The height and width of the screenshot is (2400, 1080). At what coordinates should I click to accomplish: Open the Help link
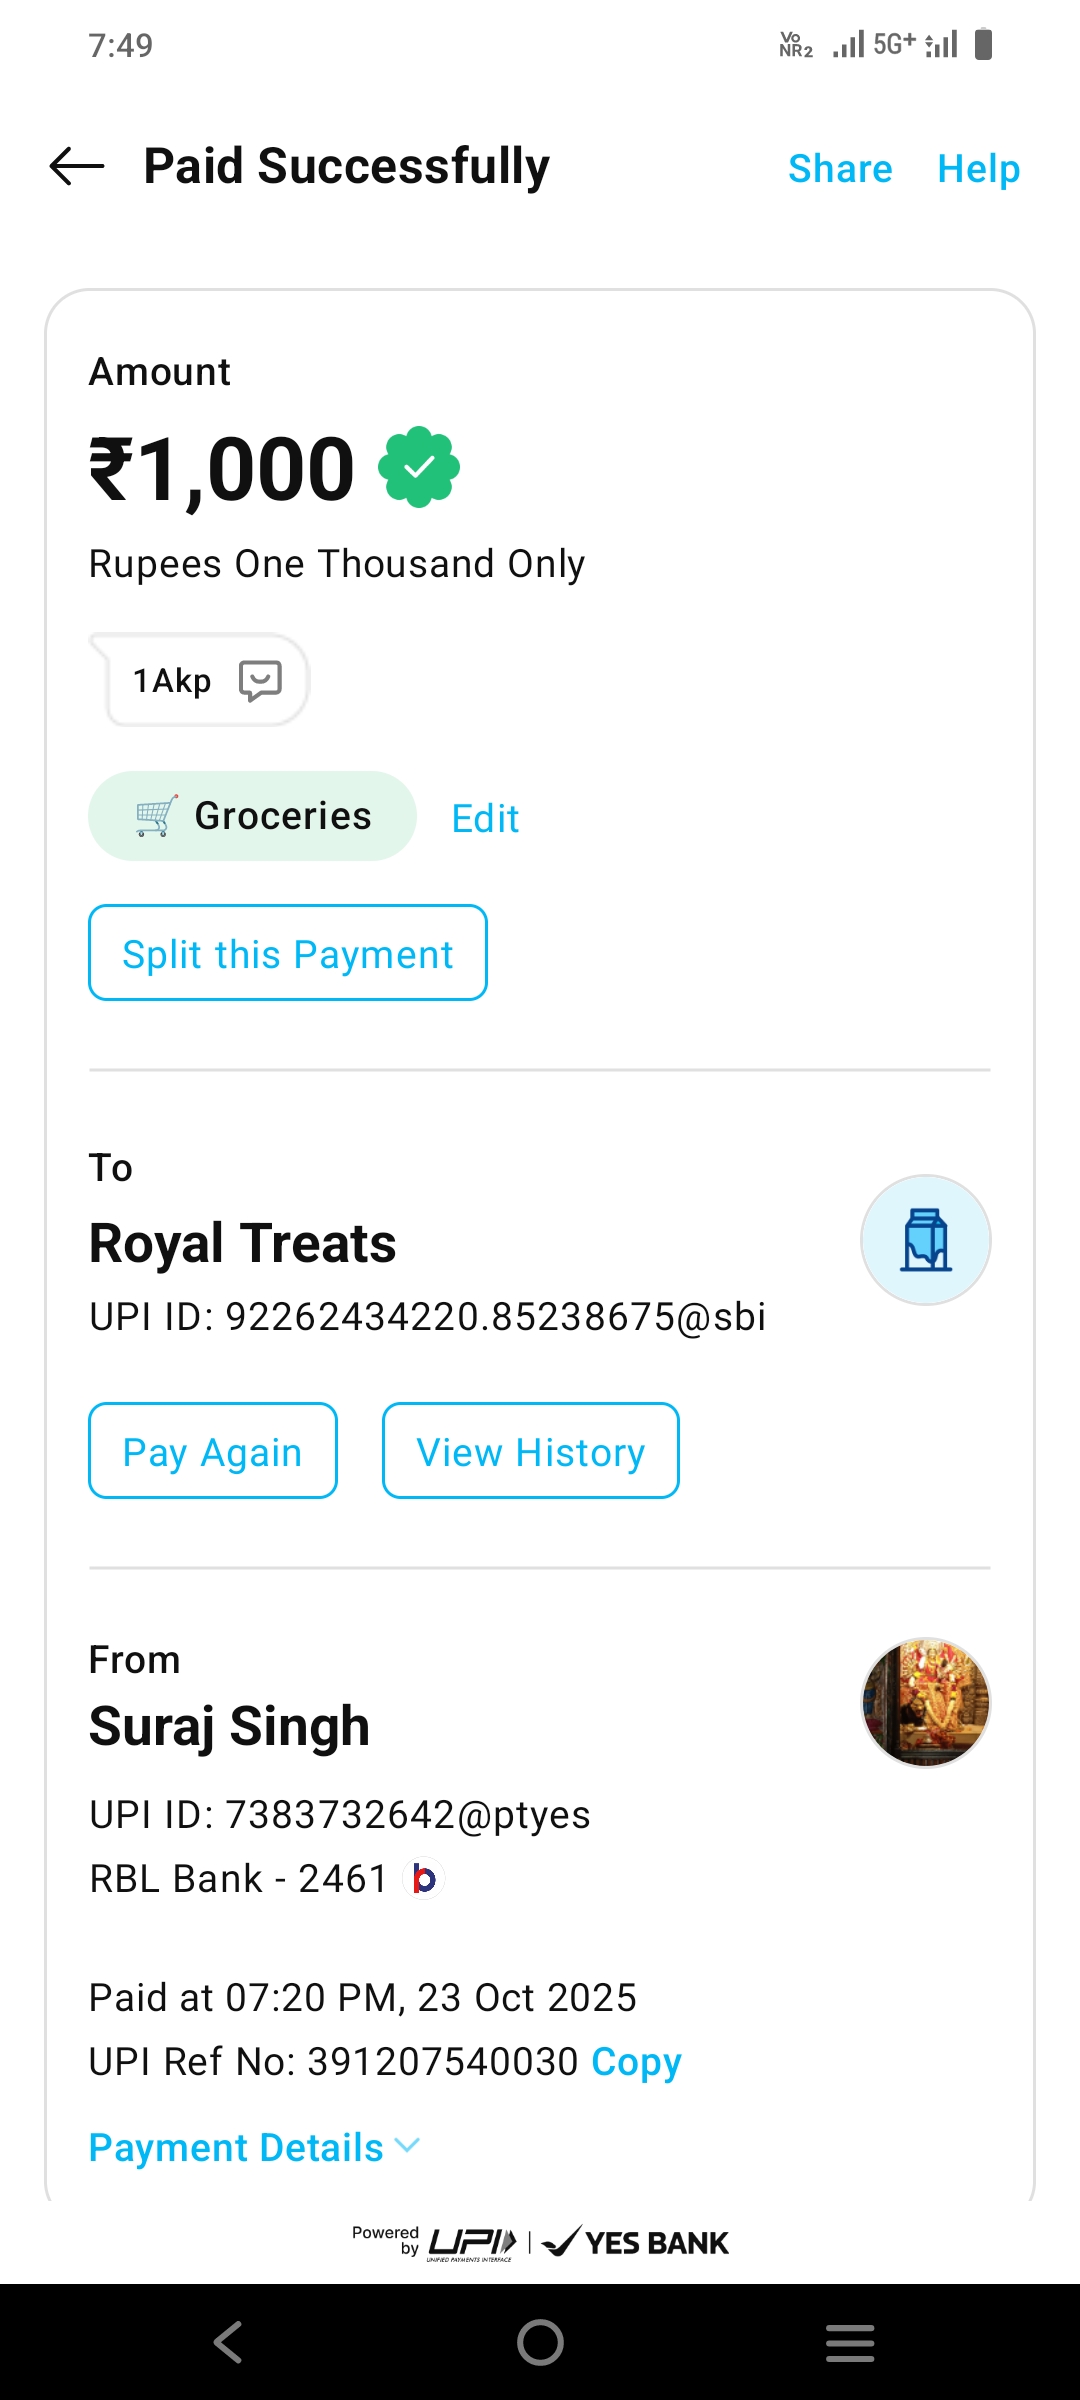coord(978,169)
